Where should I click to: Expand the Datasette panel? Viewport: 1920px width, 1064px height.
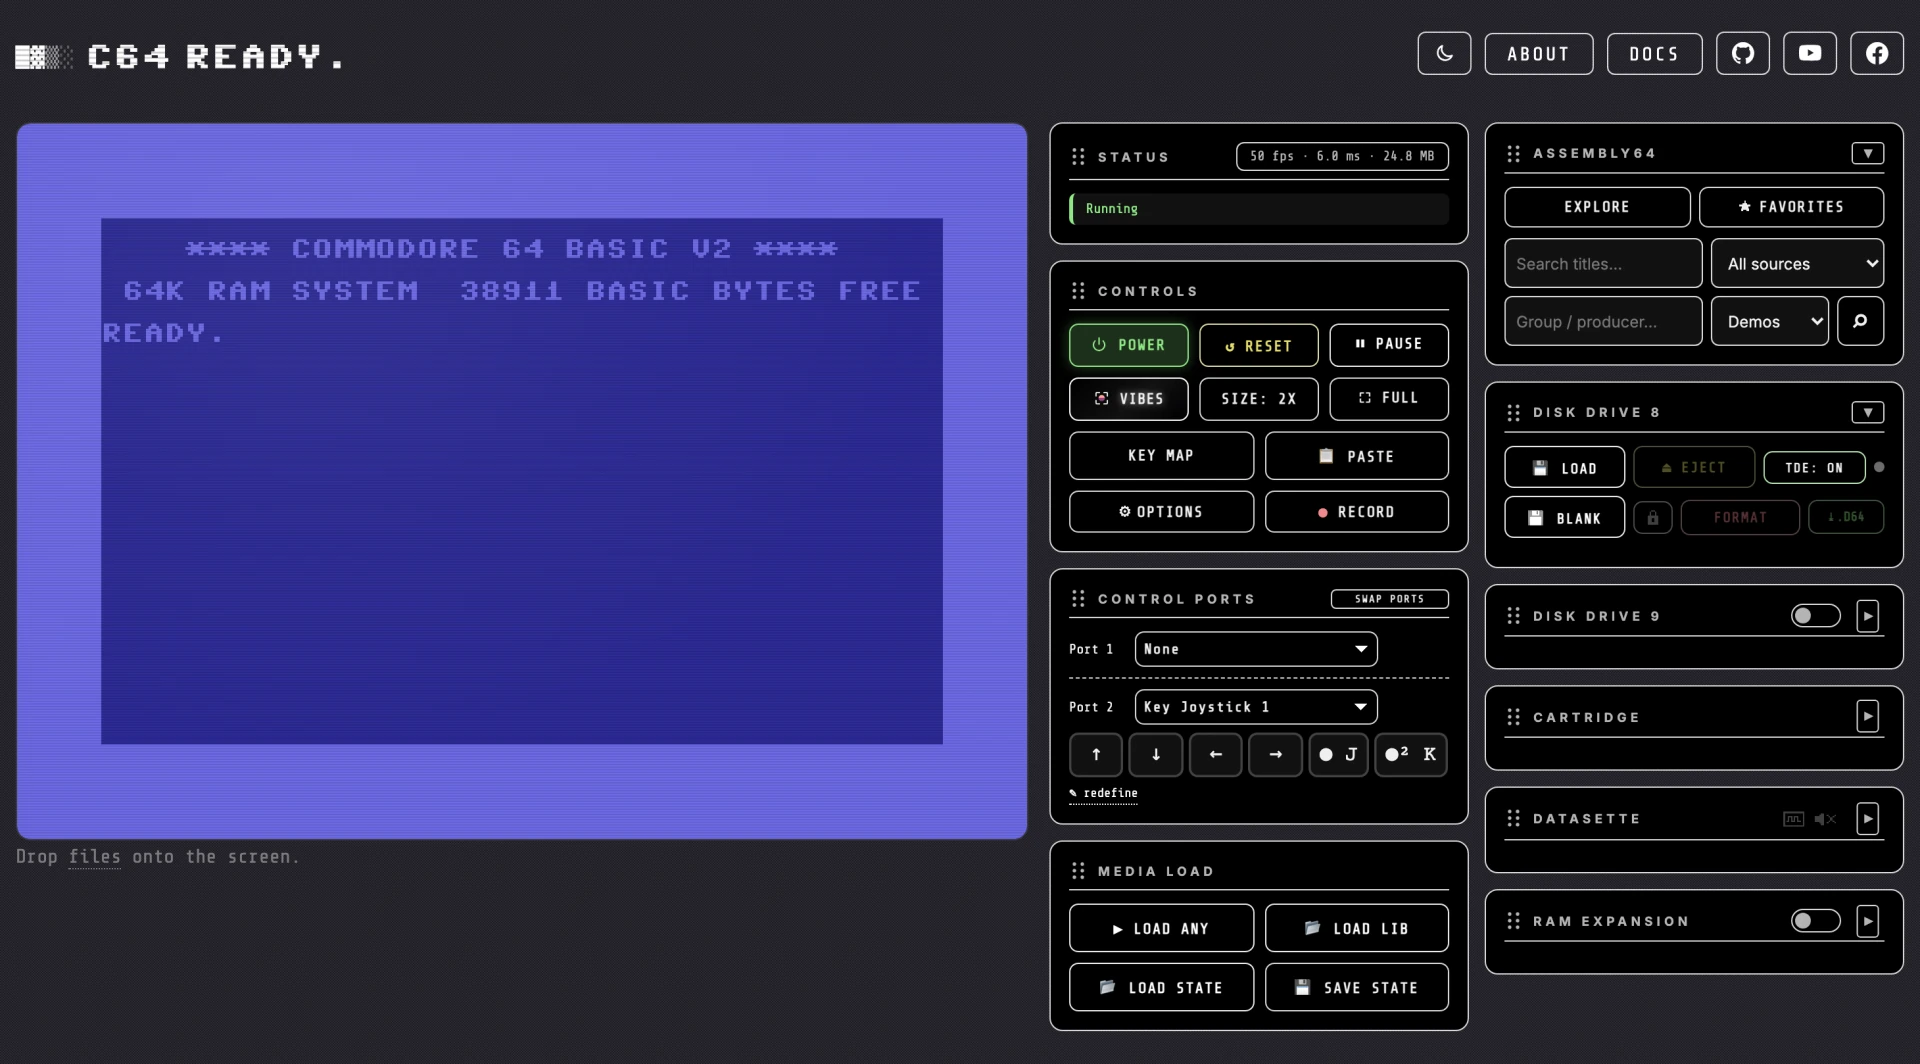(1868, 819)
